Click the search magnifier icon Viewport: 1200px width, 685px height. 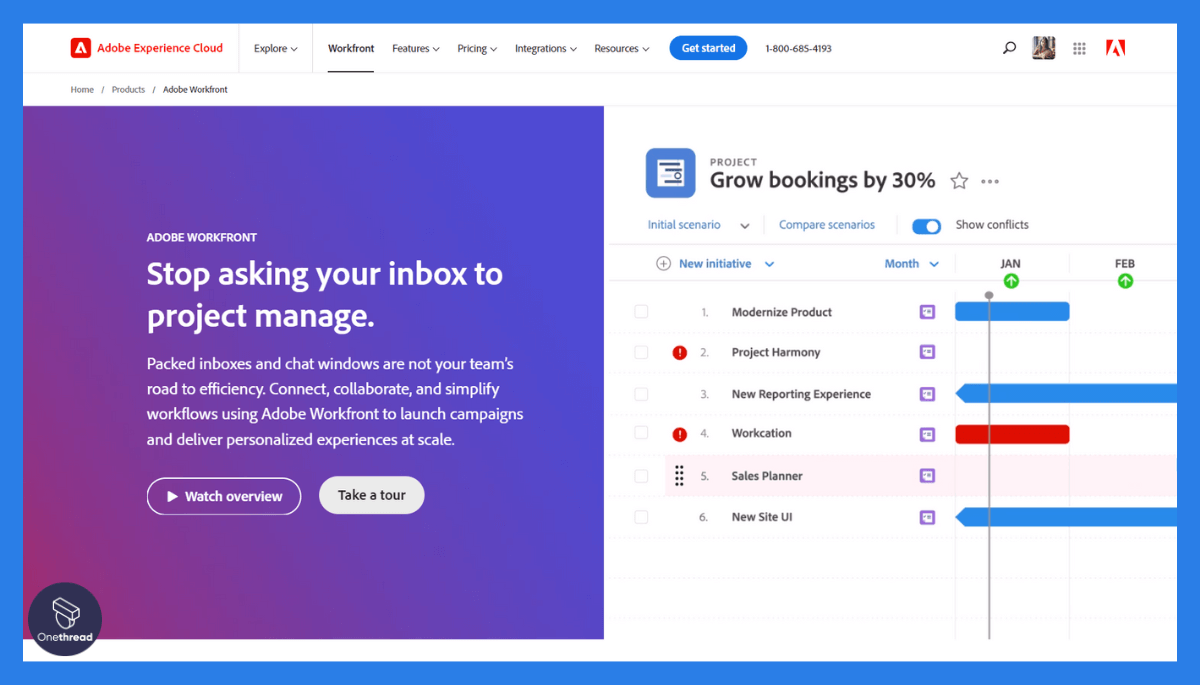click(x=1009, y=48)
